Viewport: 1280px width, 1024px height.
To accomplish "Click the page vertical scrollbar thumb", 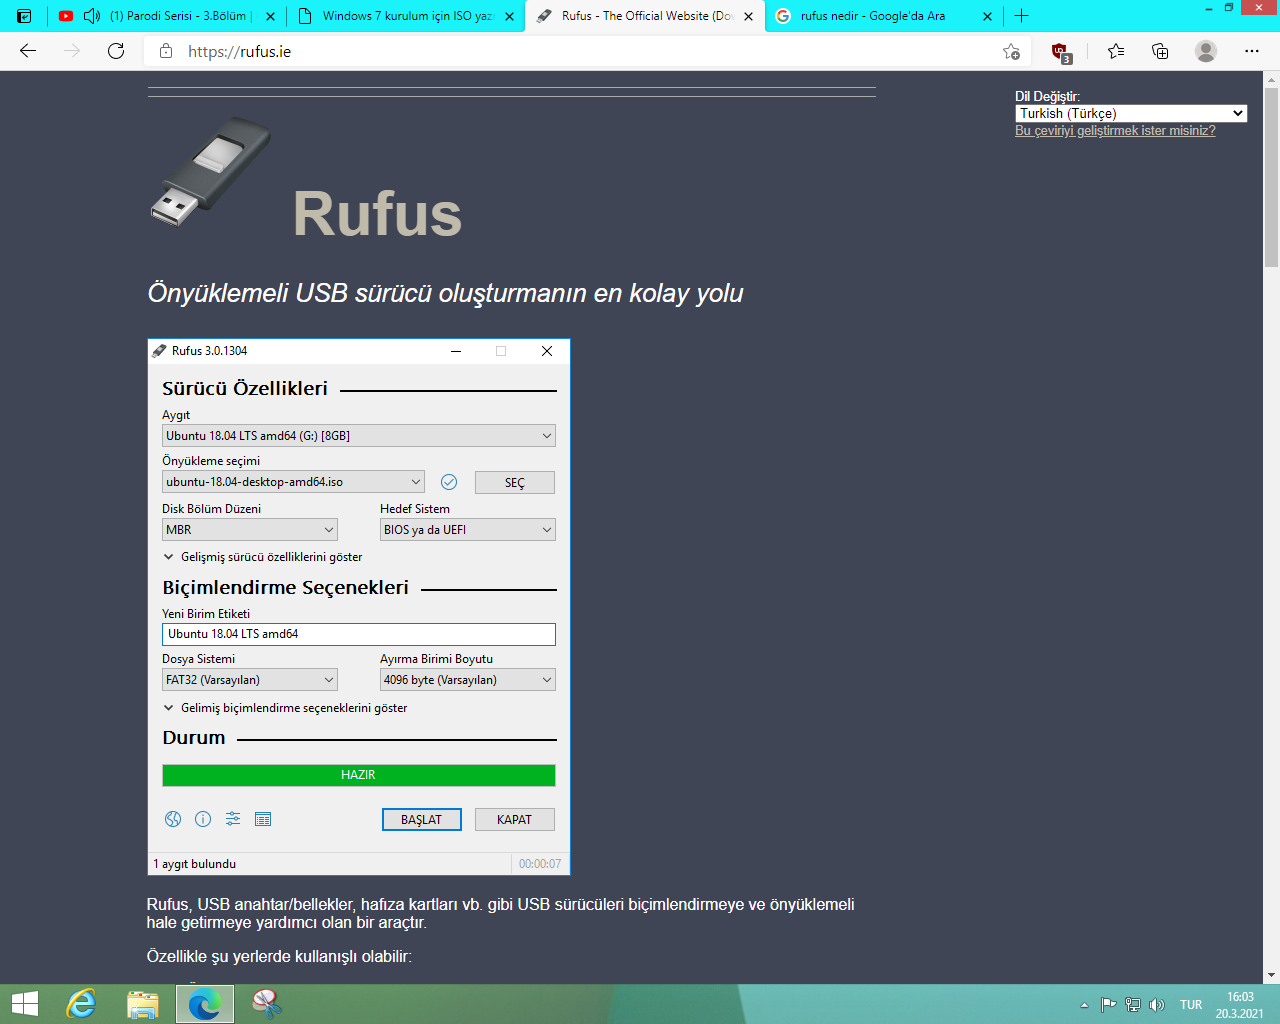I will [x=1271, y=178].
